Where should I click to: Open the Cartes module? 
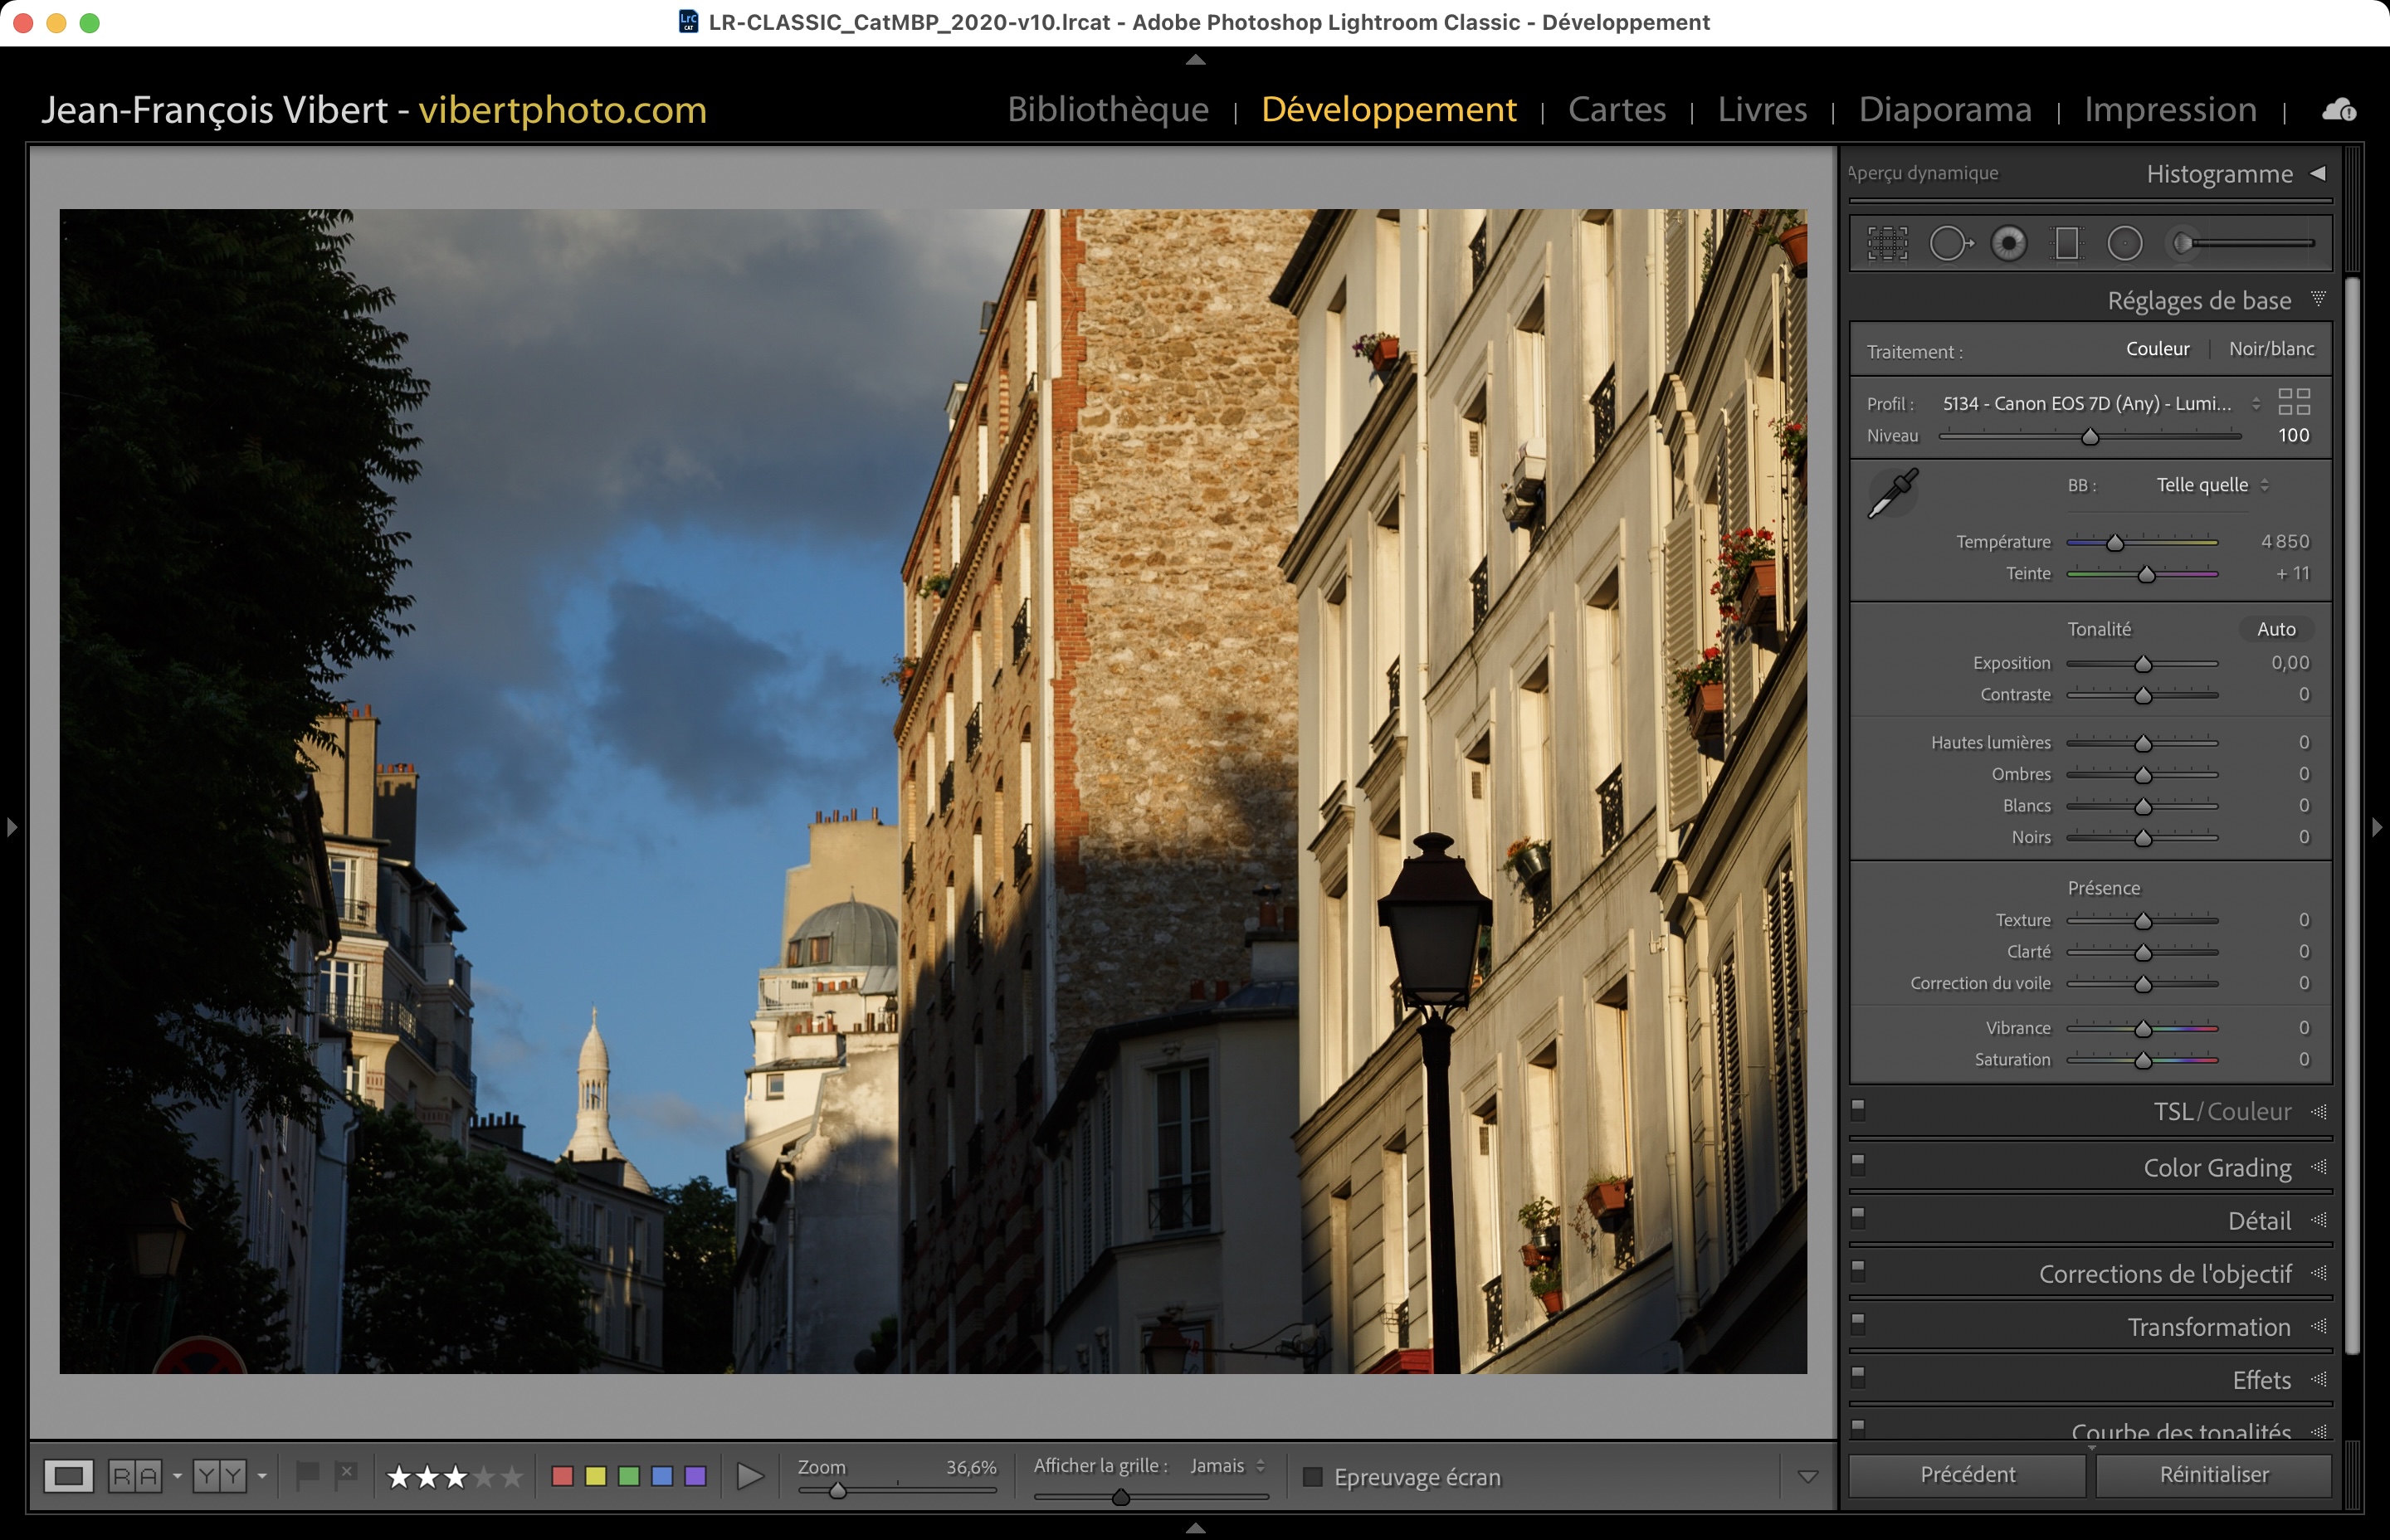coord(1616,109)
